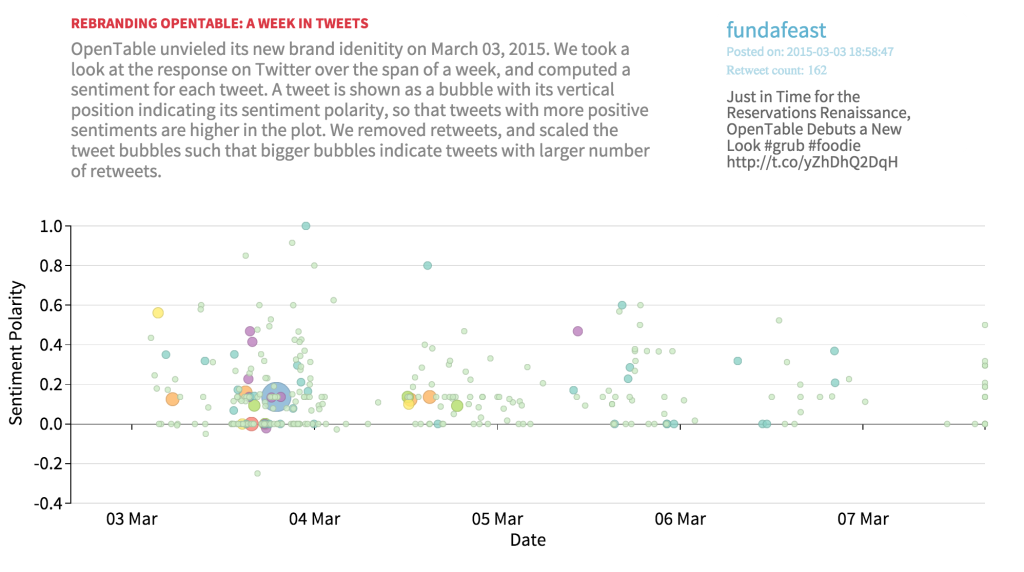This screenshot has width=1024, height=572.
Task: Click the Retweet count text
Action: 776,70
